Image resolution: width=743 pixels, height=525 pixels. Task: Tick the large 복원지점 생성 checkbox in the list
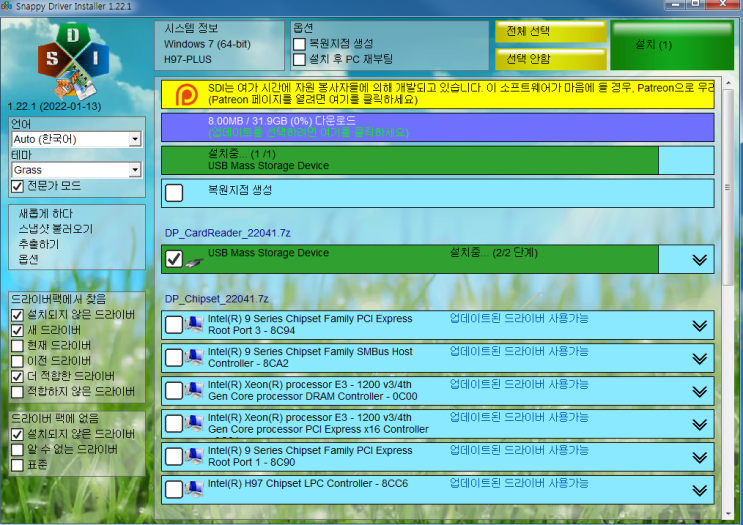tap(174, 193)
